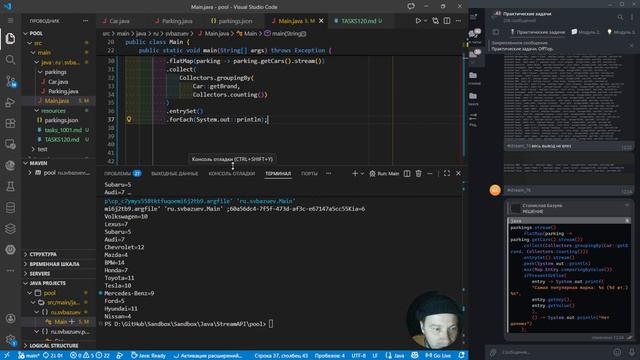640x360 pixels.
Task: Open notifications bell in status bar
Action: tap(461, 356)
